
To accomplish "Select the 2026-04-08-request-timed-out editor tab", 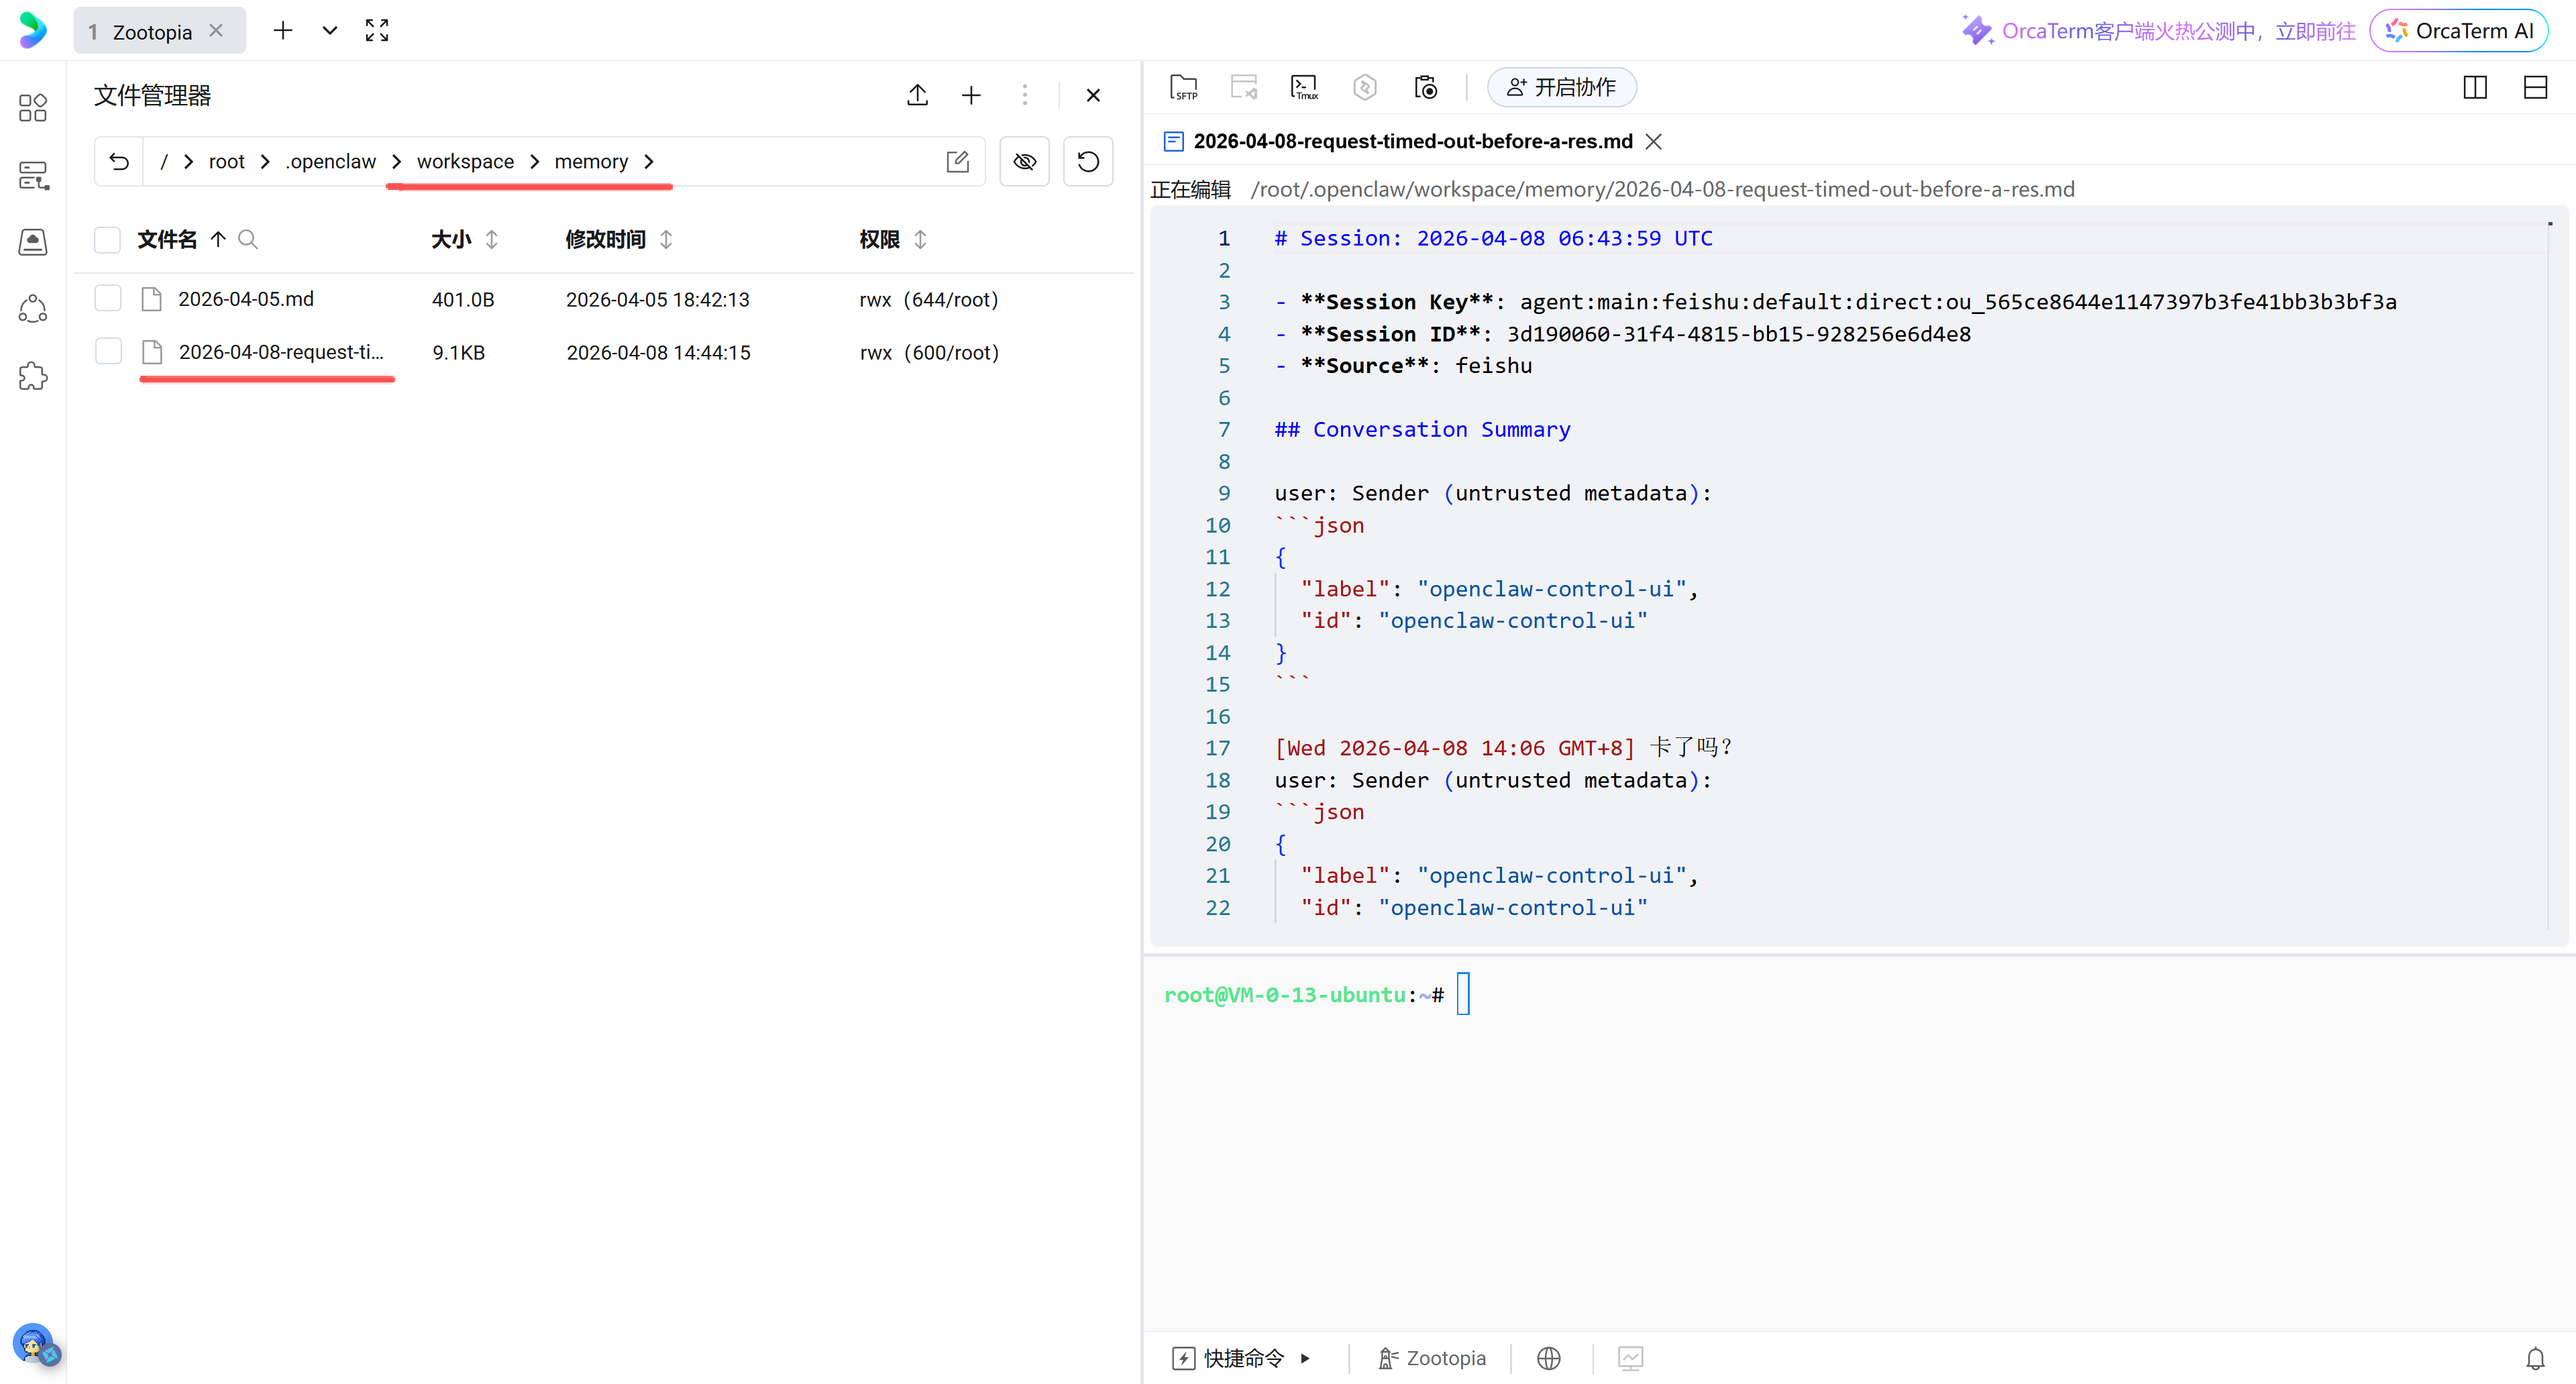I will (x=1413, y=142).
